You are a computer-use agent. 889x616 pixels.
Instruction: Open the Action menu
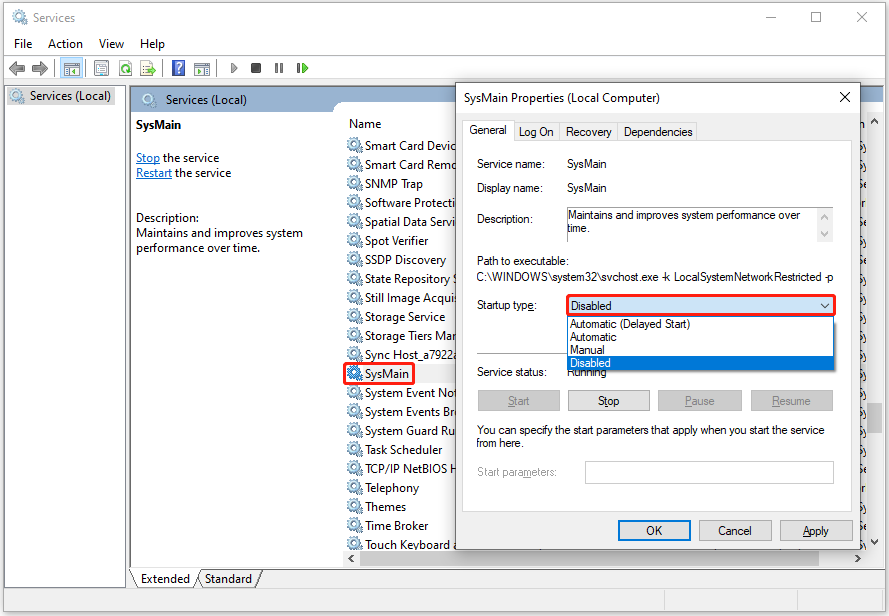point(65,44)
